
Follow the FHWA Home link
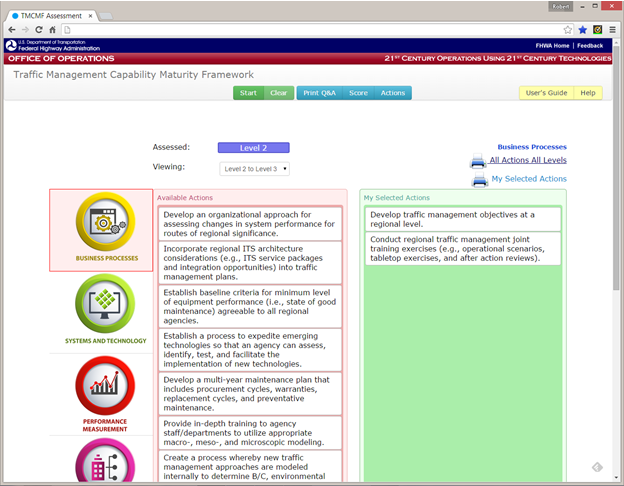click(553, 45)
